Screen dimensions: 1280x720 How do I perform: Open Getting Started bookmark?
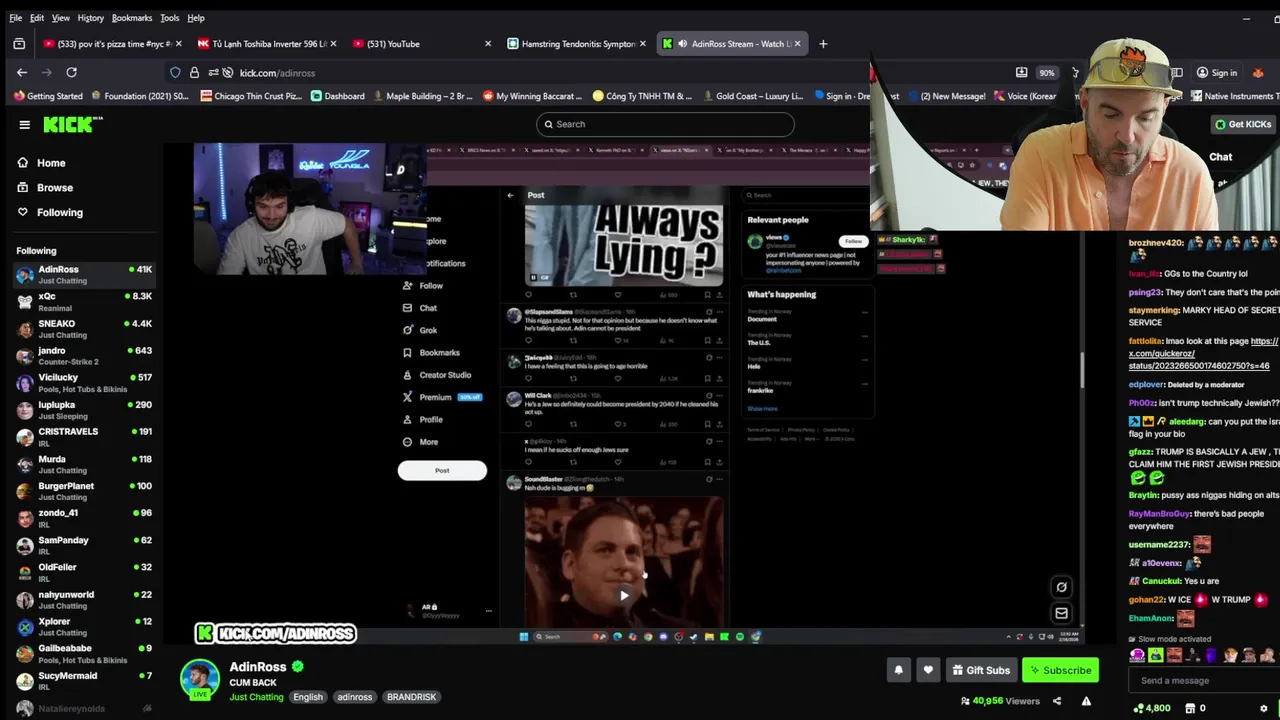pyautogui.click(x=47, y=96)
